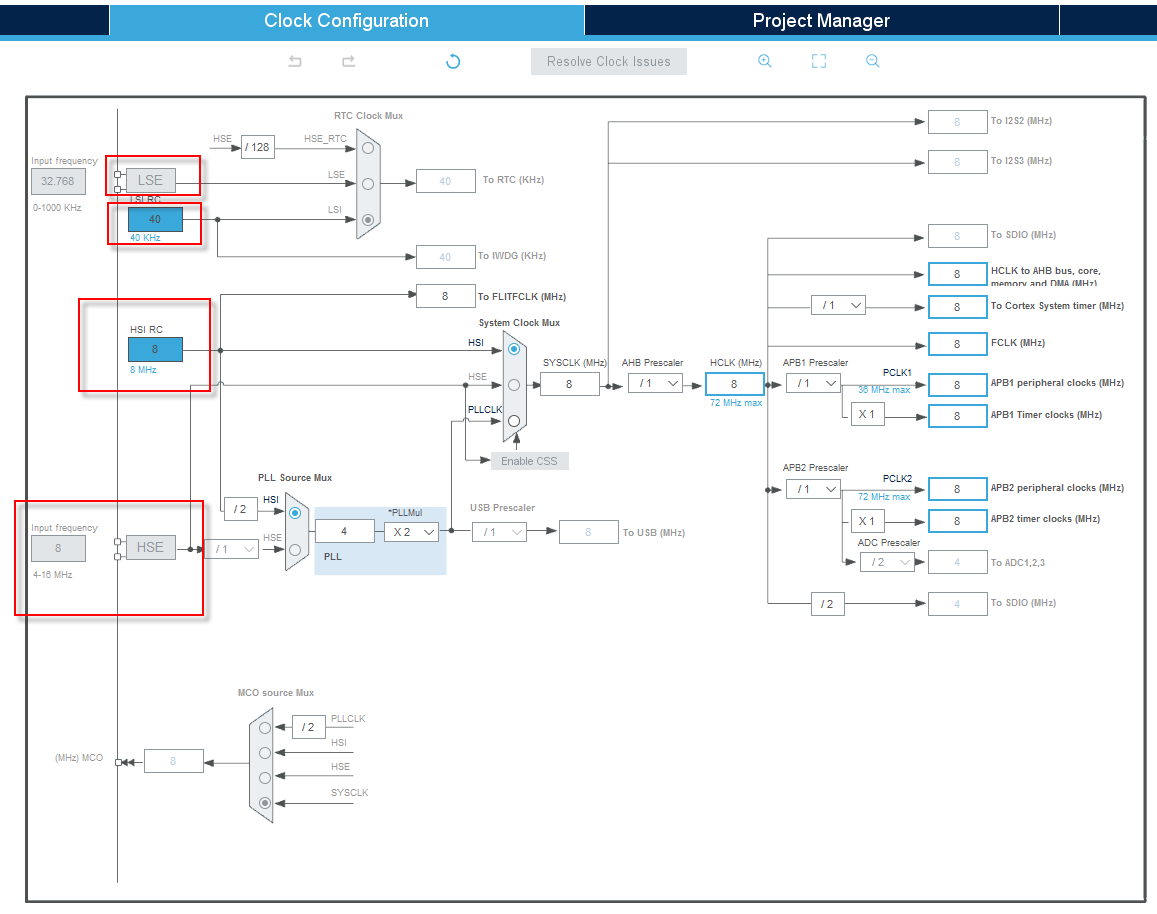Click the undo arrow icon
1157x914 pixels.
click(295, 61)
